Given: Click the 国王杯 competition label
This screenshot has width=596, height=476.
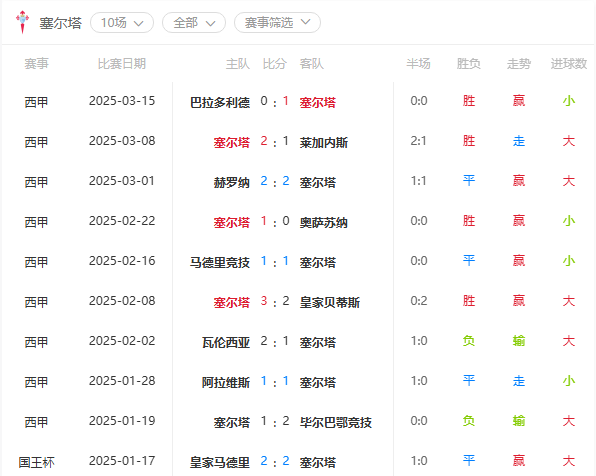Looking at the screenshot, I should pos(36,462).
